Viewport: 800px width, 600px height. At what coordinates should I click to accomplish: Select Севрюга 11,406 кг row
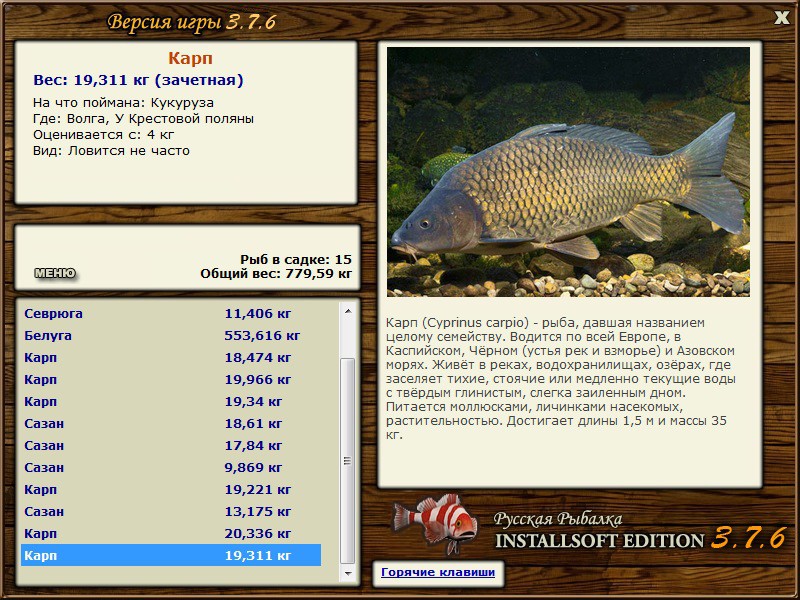tap(171, 313)
